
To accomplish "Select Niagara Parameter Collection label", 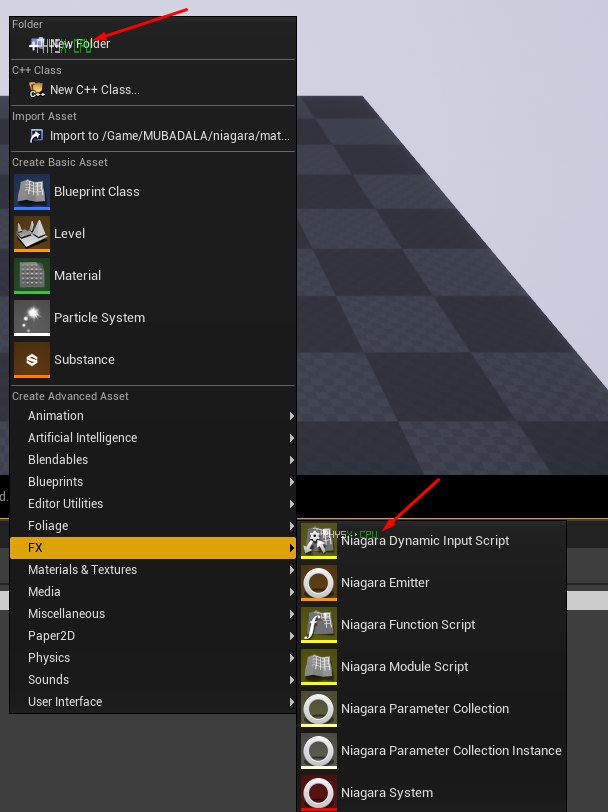I will tap(425, 708).
